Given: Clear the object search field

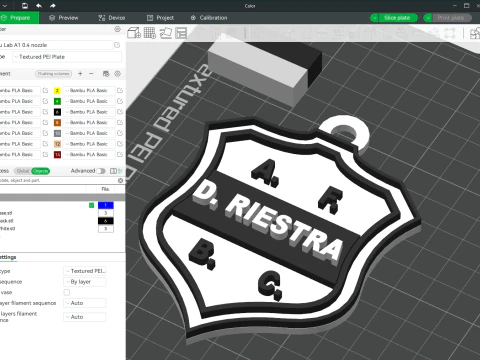Looking at the screenshot, I should click(120, 180).
